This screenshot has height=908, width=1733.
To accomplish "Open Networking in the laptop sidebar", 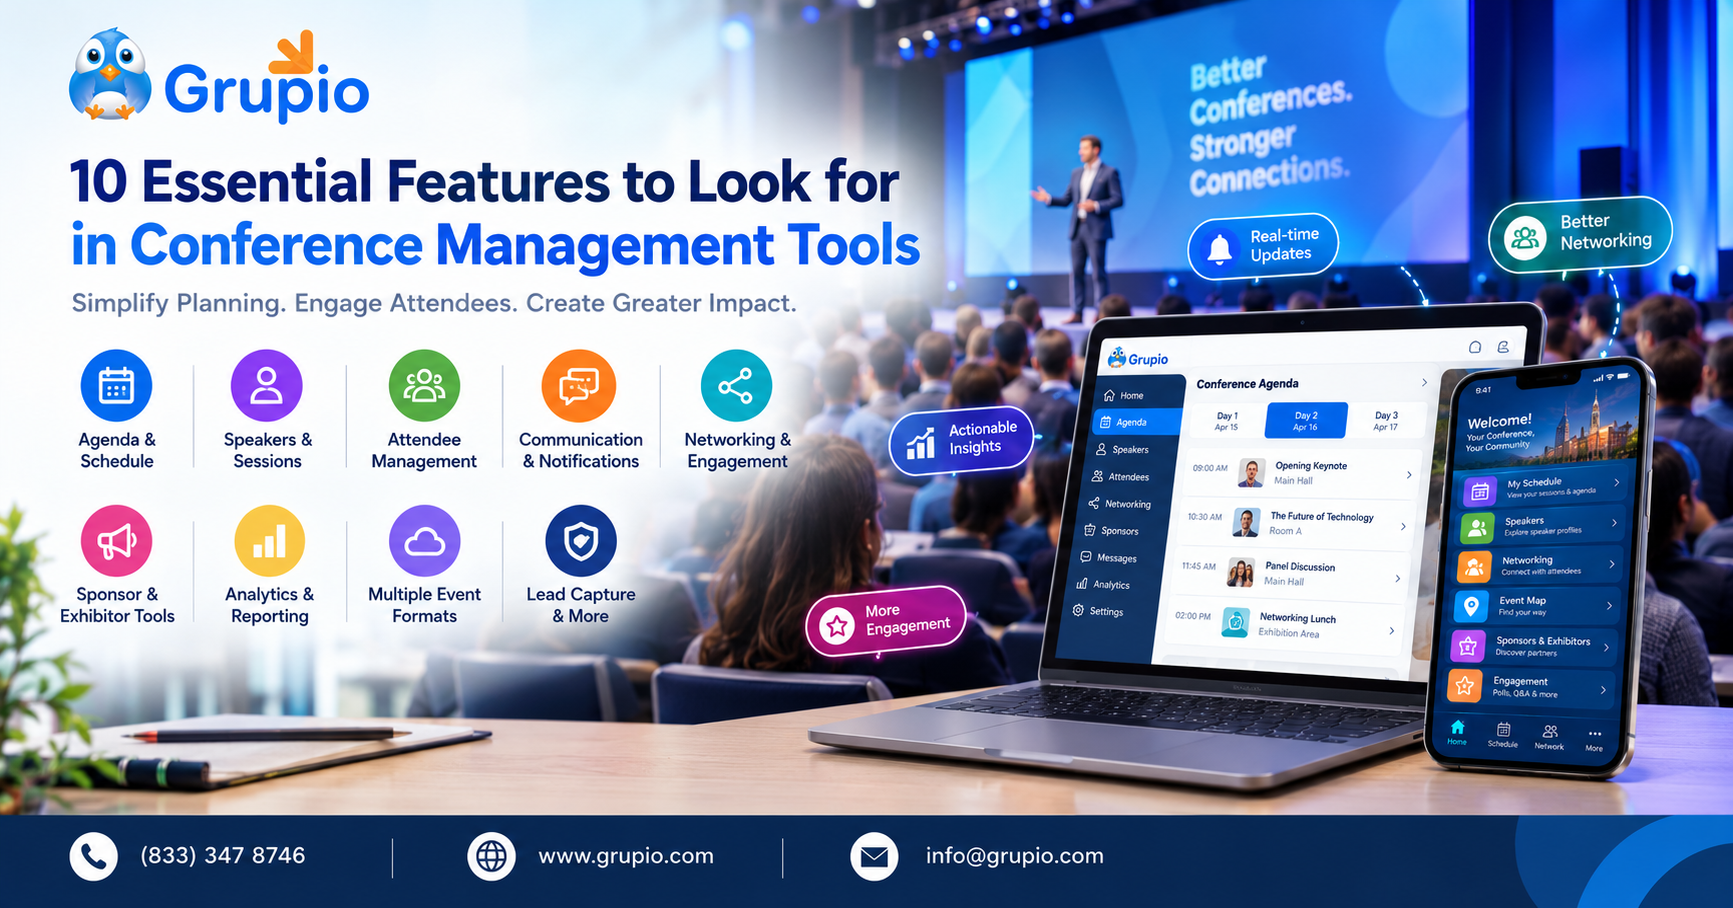I will pos(1119,504).
